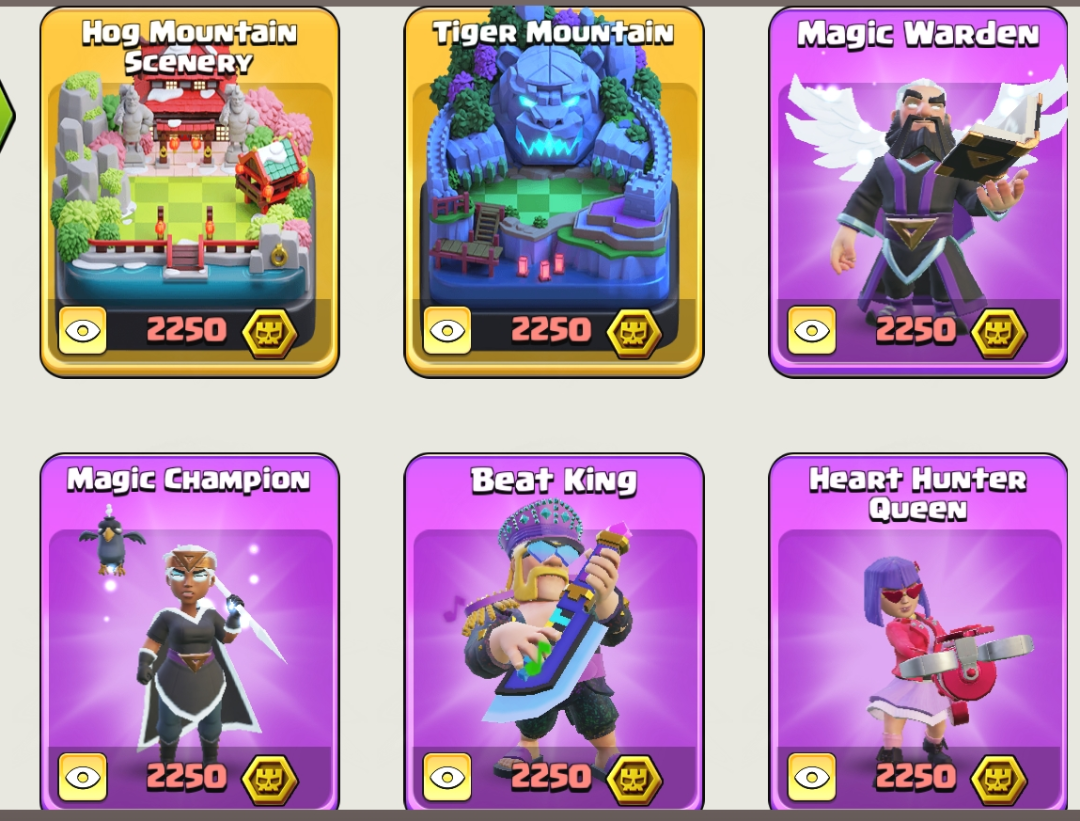Viewport: 1080px width, 821px height.
Task: Click the medal currency icon on Beat King card
Action: (634, 779)
